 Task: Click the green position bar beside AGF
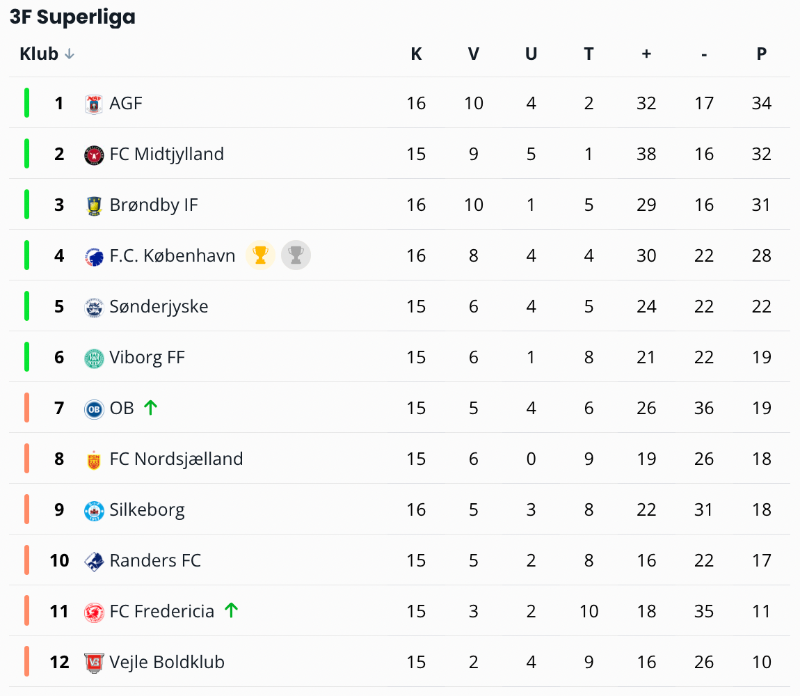(27, 103)
